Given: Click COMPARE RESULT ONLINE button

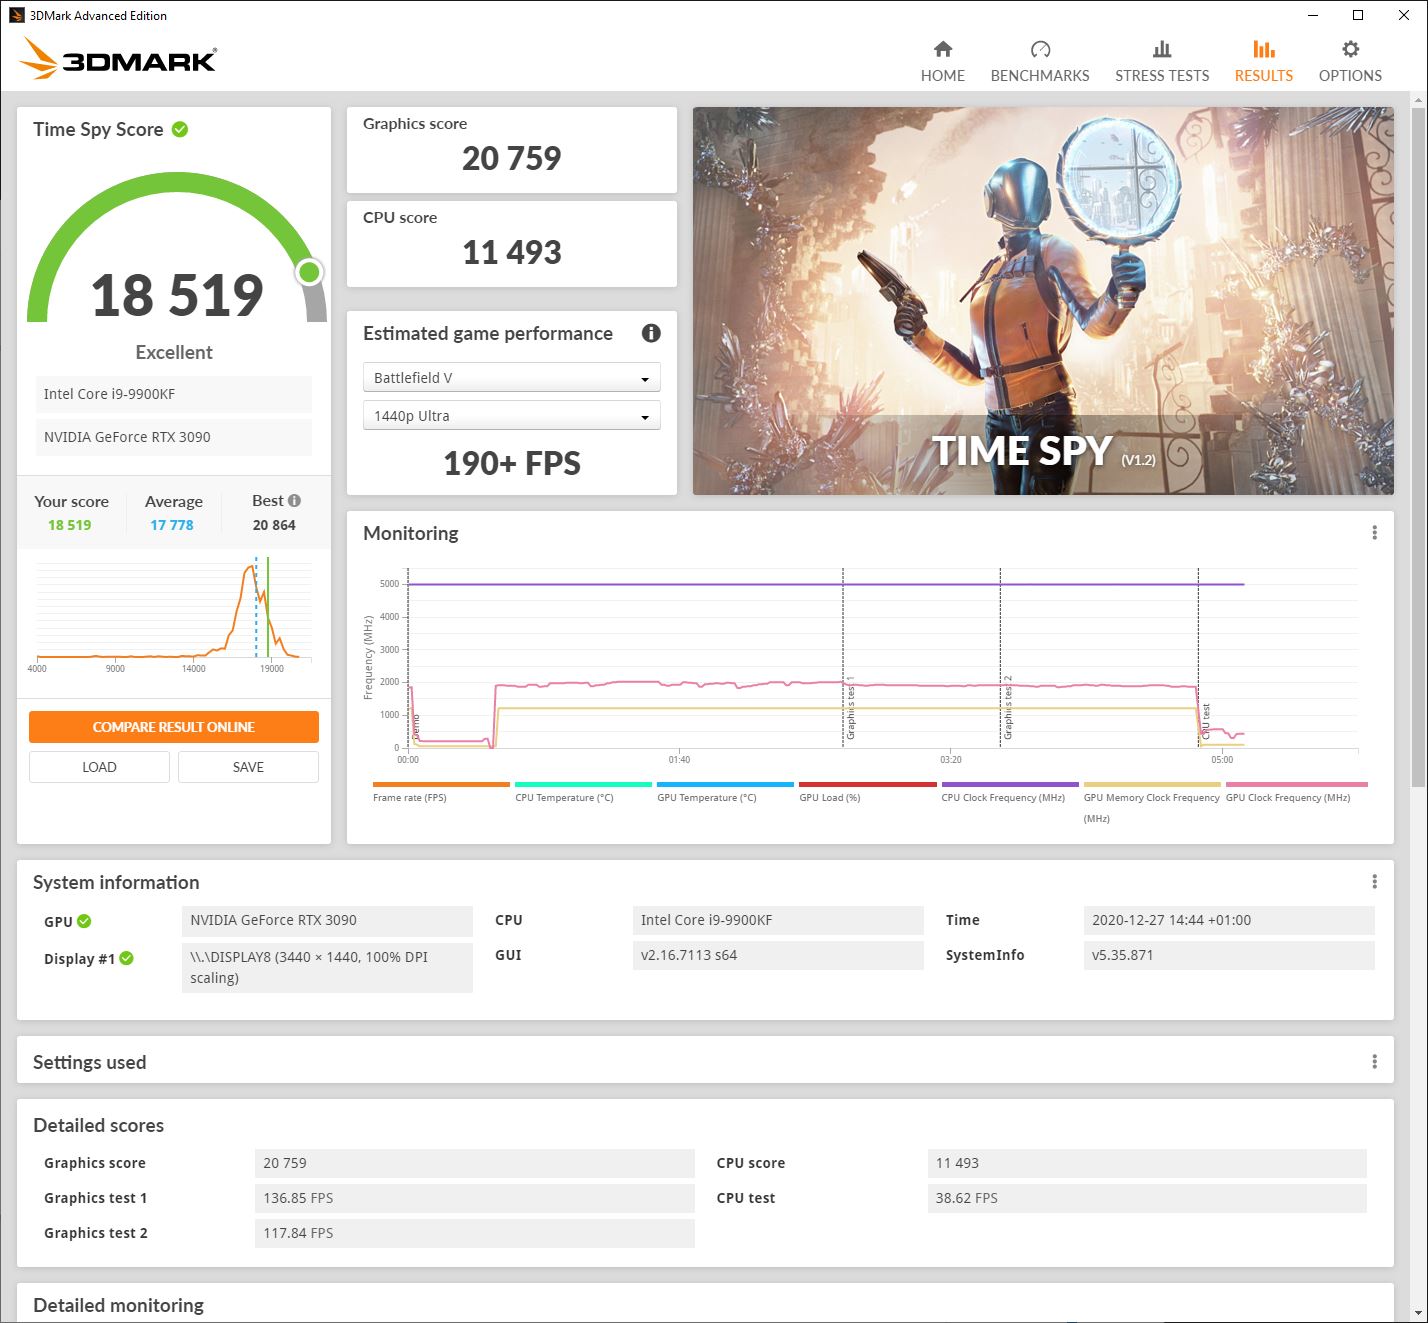Looking at the screenshot, I should 174,727.
